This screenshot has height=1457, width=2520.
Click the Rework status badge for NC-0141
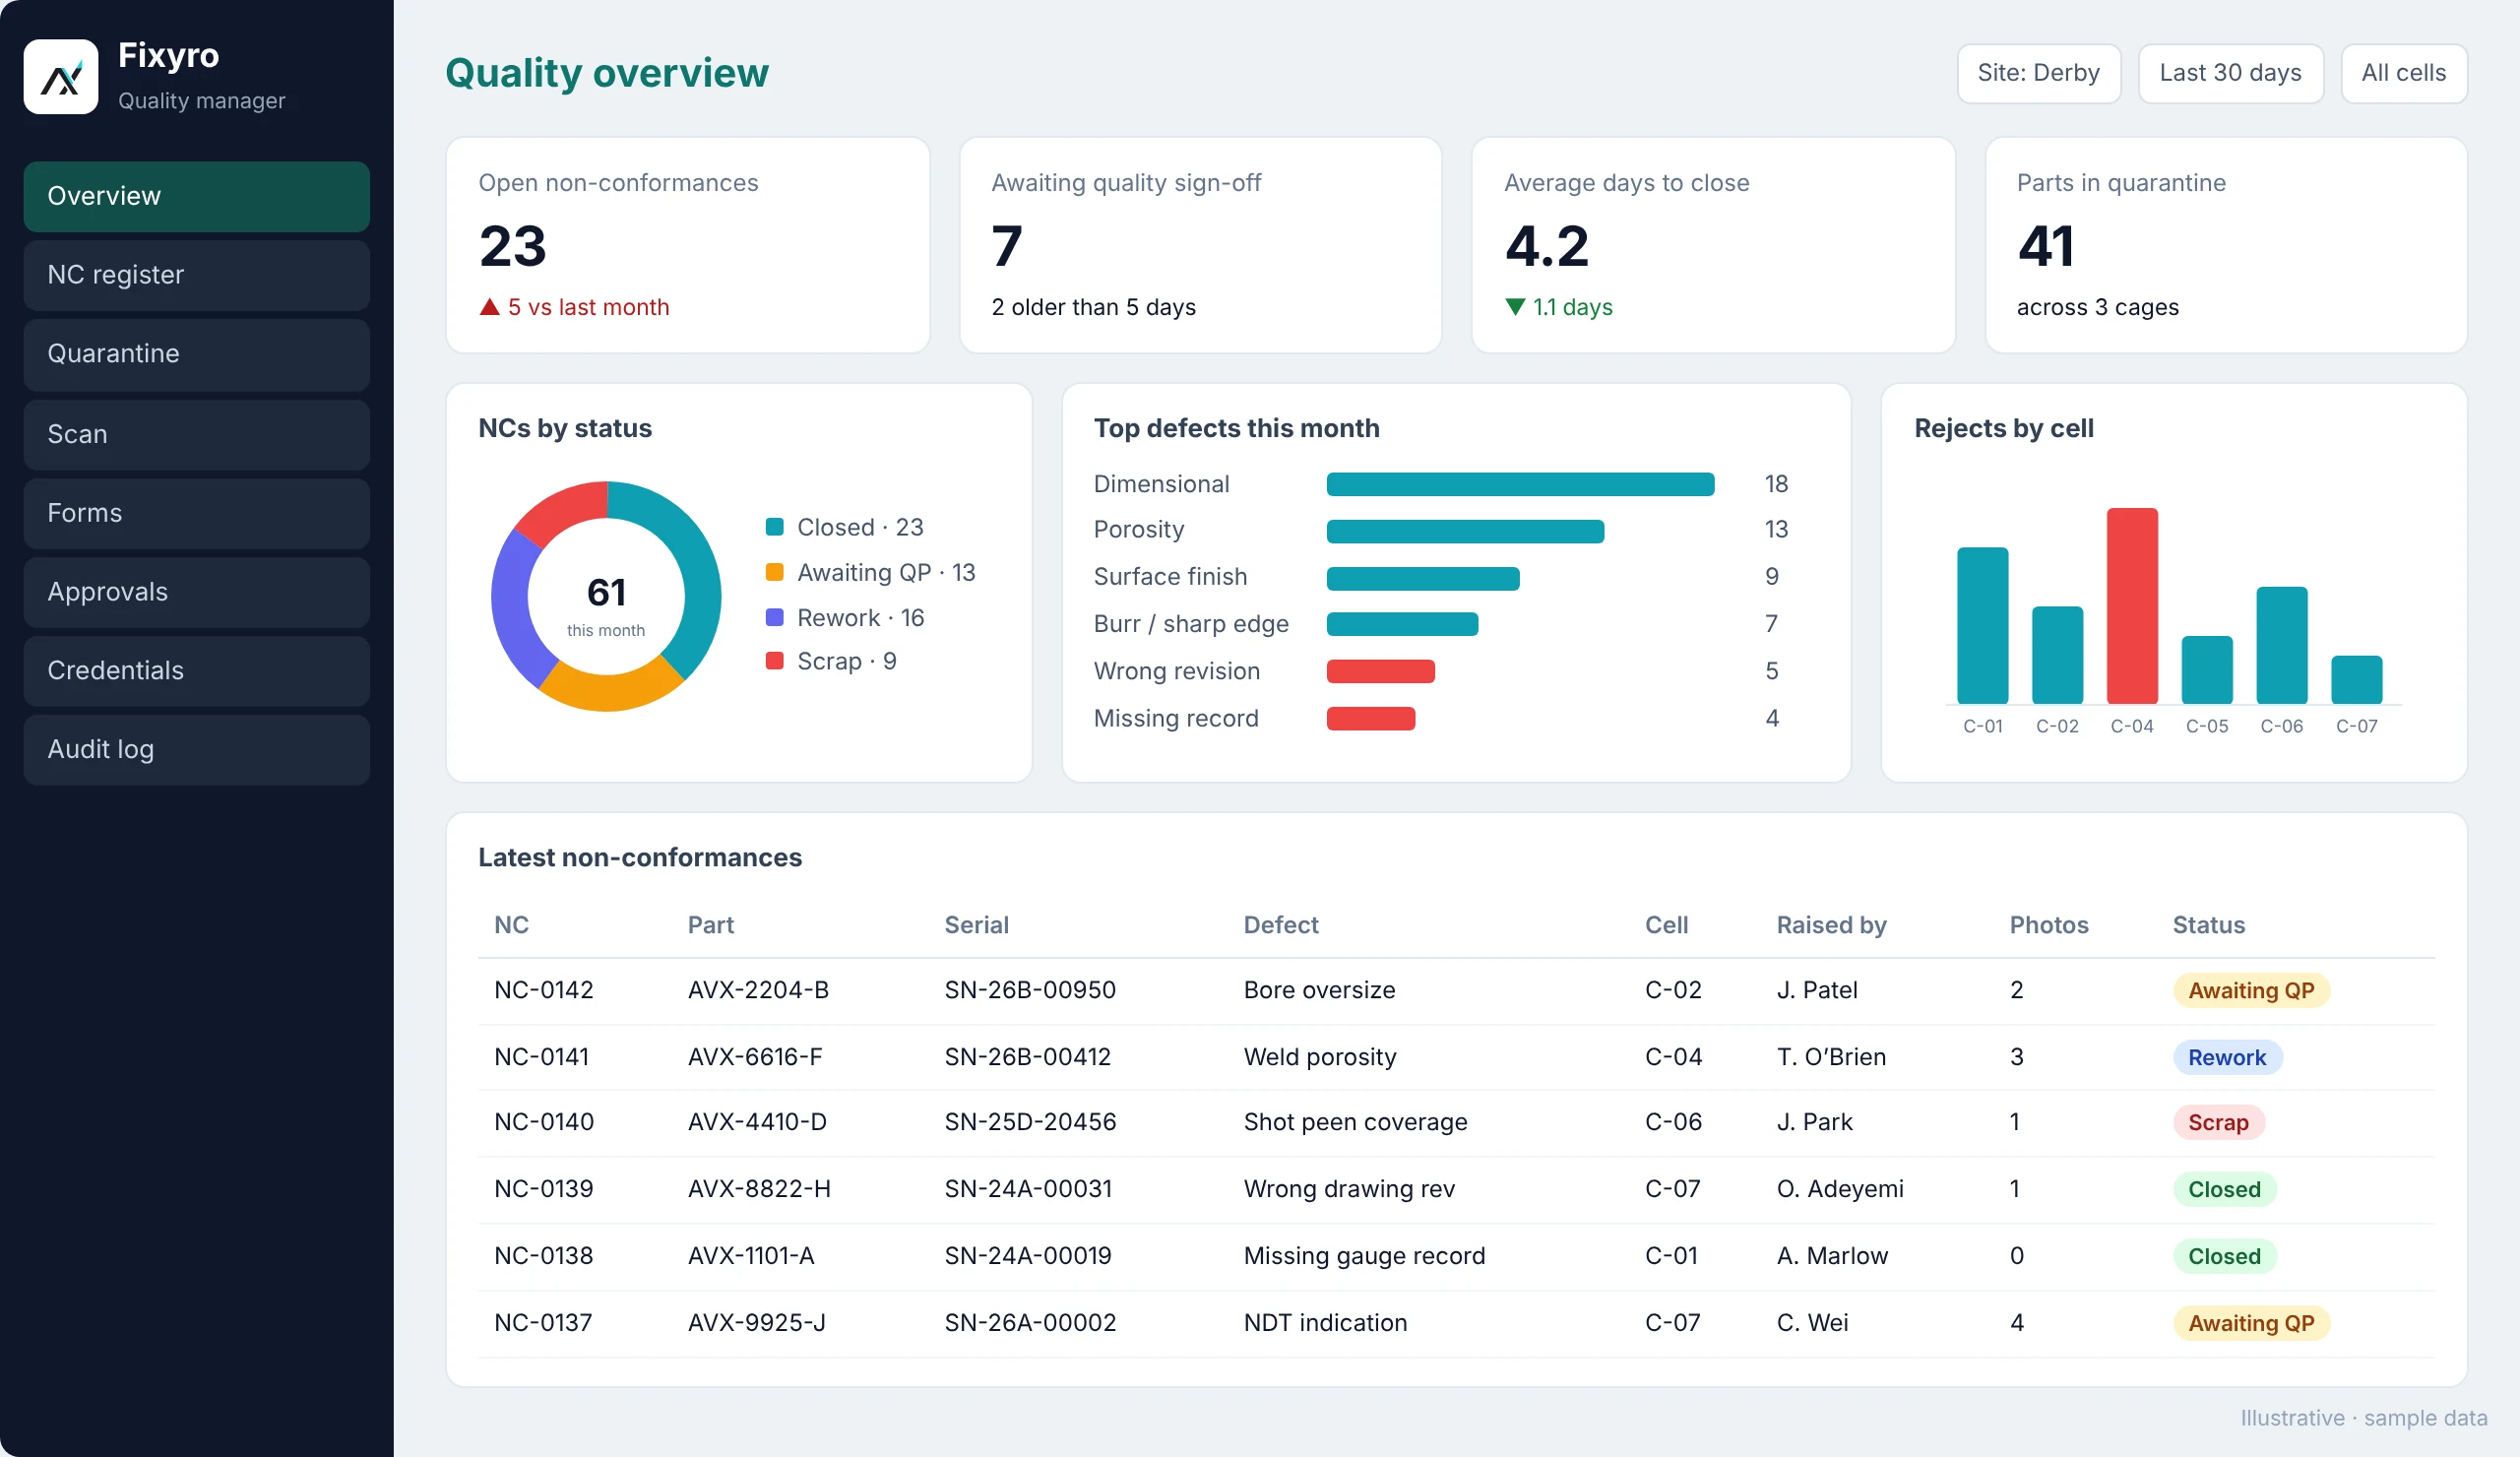point(2227,1057)
